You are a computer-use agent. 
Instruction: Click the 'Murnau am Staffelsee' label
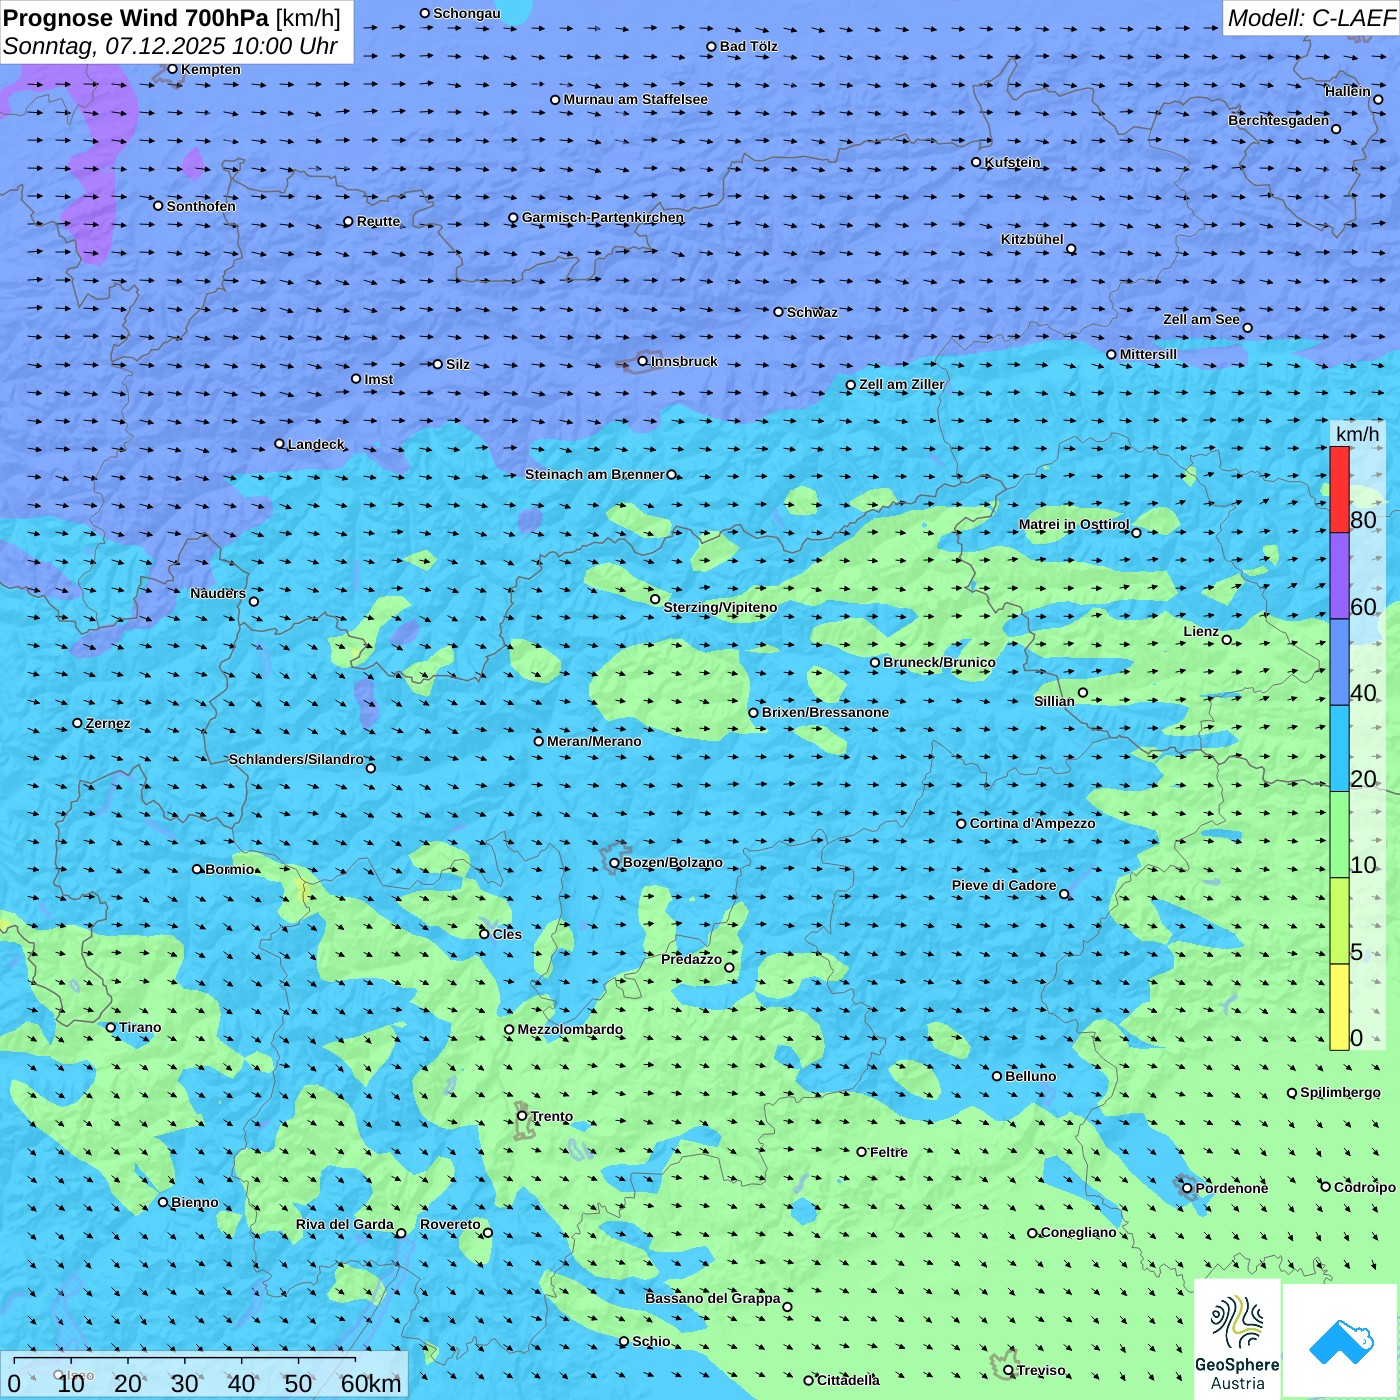(635, 99)
